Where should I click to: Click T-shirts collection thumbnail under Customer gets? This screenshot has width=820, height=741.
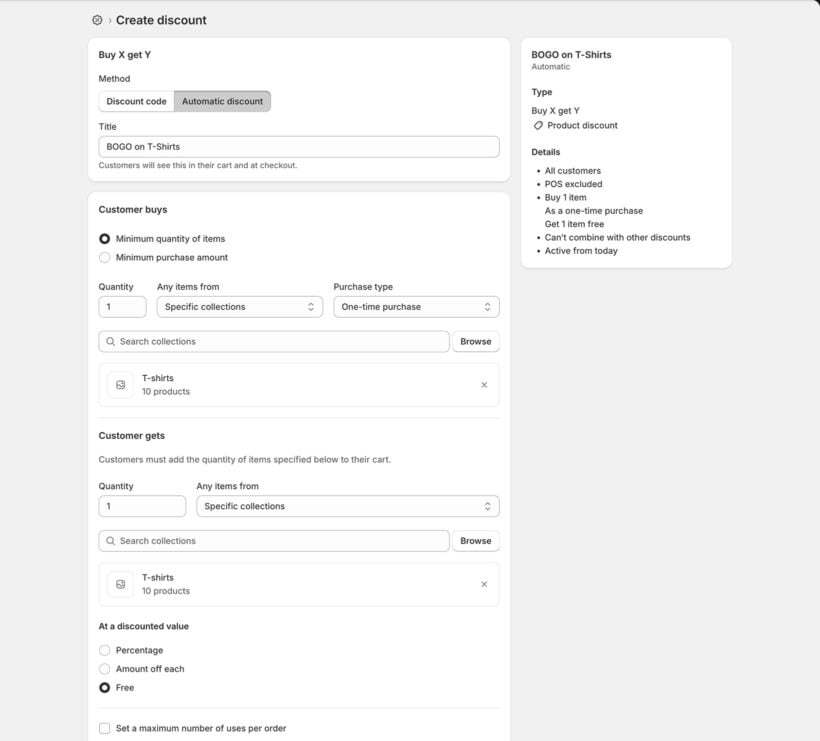coord(121,584)
